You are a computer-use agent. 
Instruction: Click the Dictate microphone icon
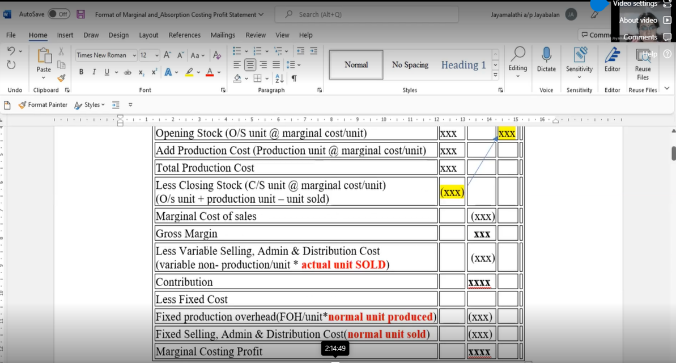546,55
